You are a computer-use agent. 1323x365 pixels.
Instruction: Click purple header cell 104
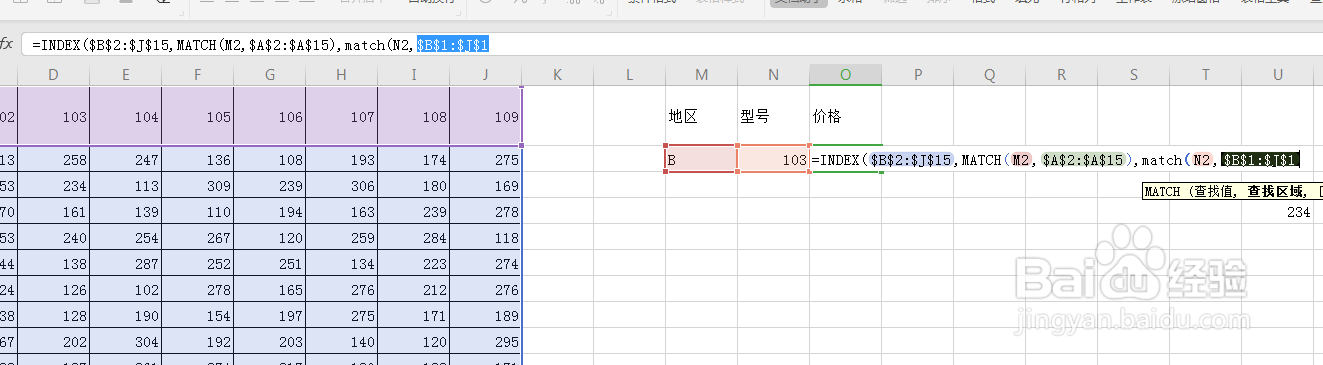coord(125,116)
